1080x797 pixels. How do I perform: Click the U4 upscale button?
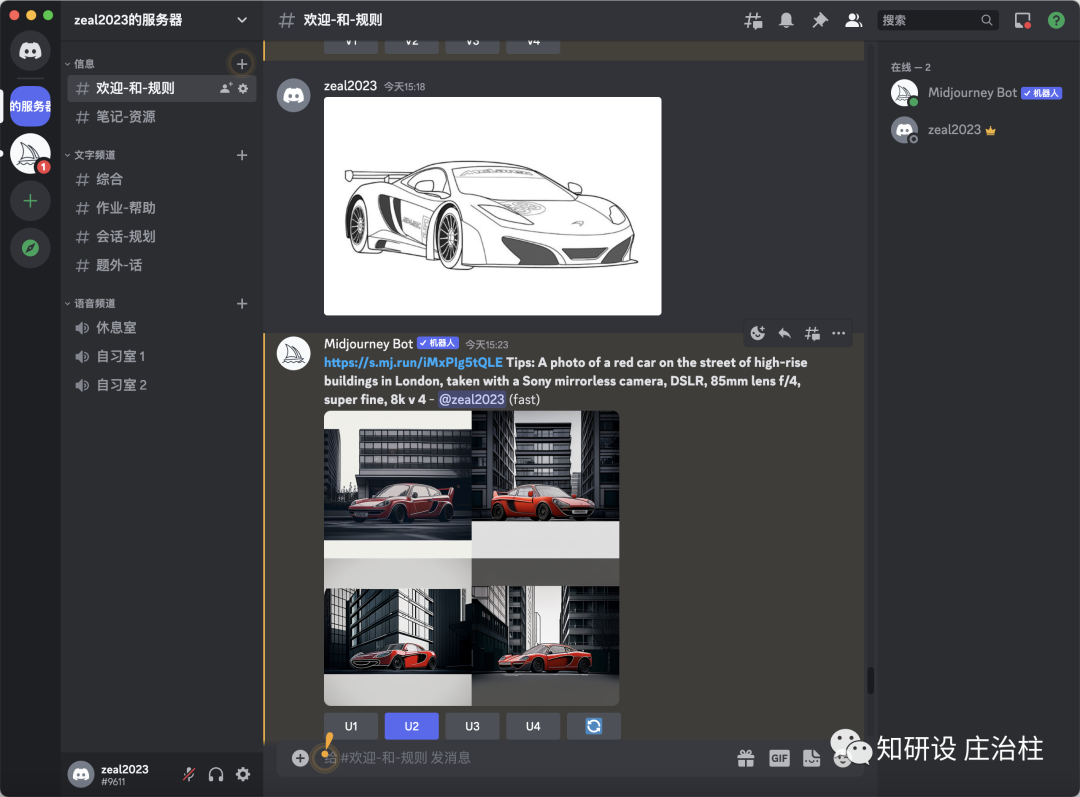click(x=533, y=726)
